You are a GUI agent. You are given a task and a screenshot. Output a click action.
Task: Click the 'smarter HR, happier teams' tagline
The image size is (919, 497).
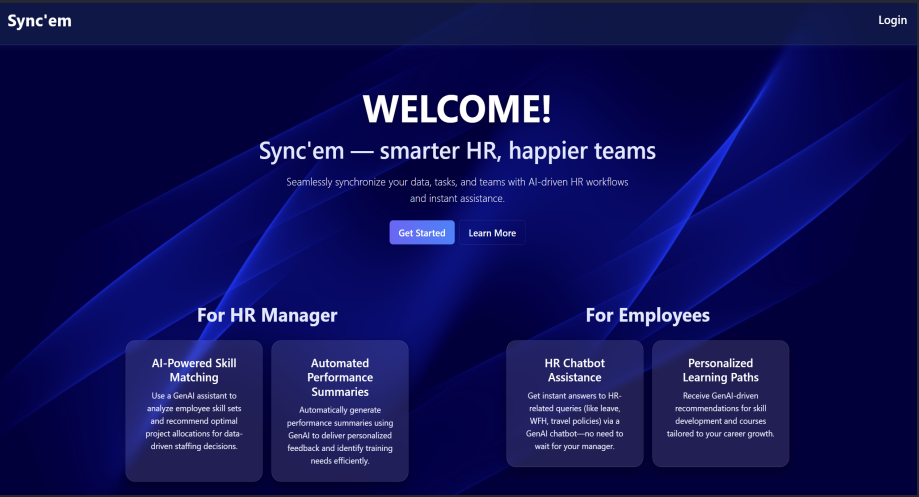(457, 151)
